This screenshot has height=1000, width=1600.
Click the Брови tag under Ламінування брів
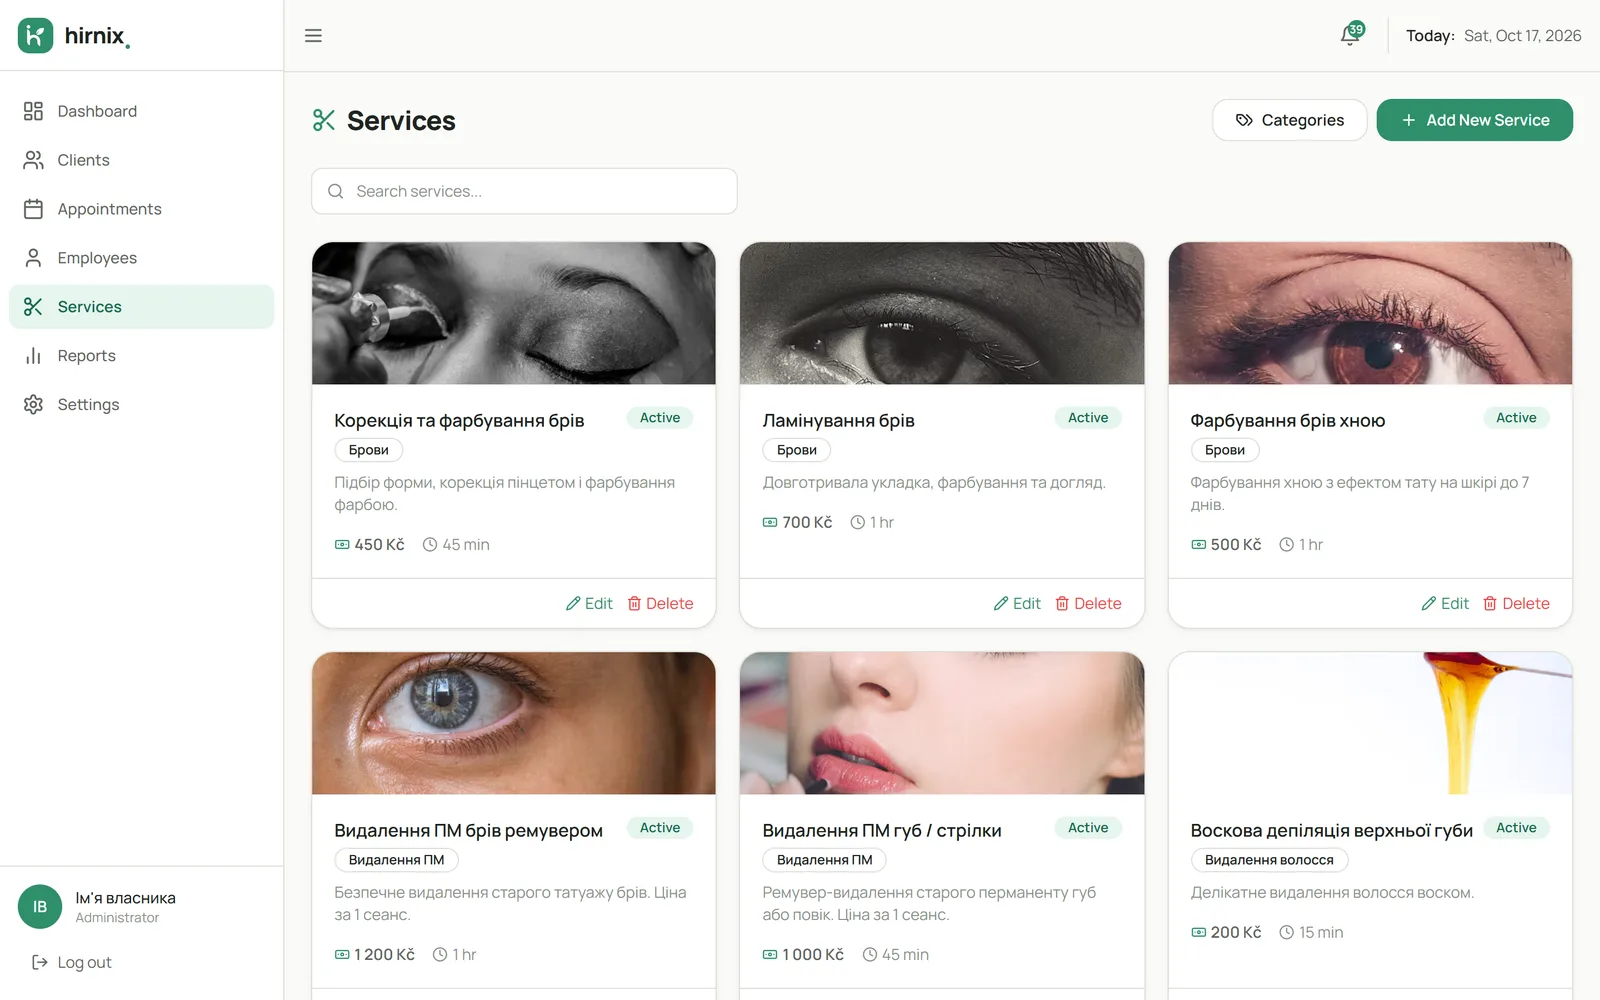[797, 450]
